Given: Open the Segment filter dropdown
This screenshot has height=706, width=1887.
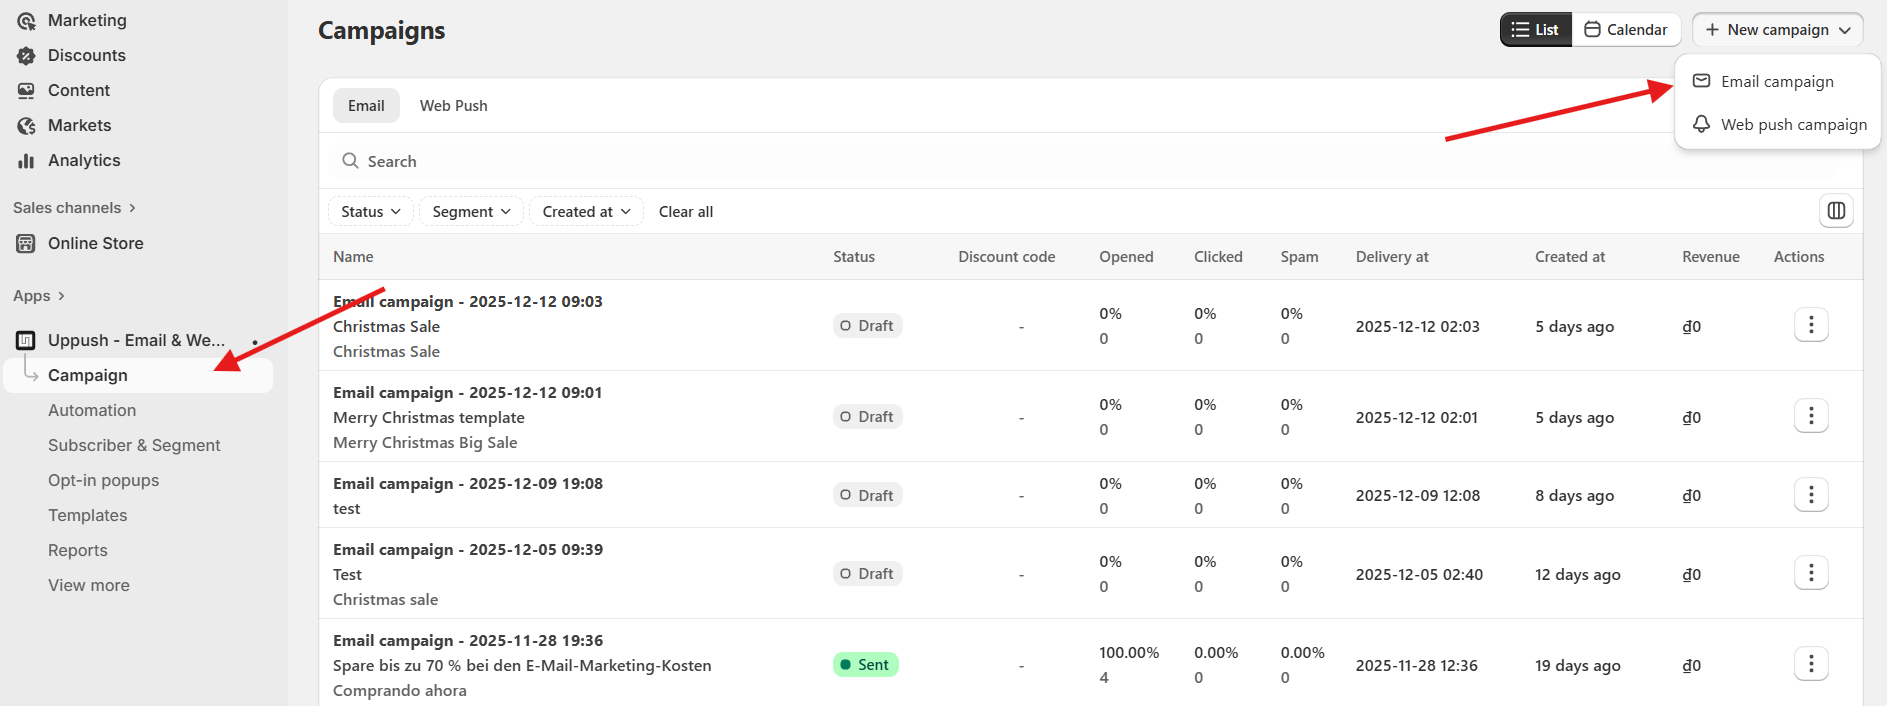Looking at the screenshot, I should pyautogui.click(x=471, y=212).
